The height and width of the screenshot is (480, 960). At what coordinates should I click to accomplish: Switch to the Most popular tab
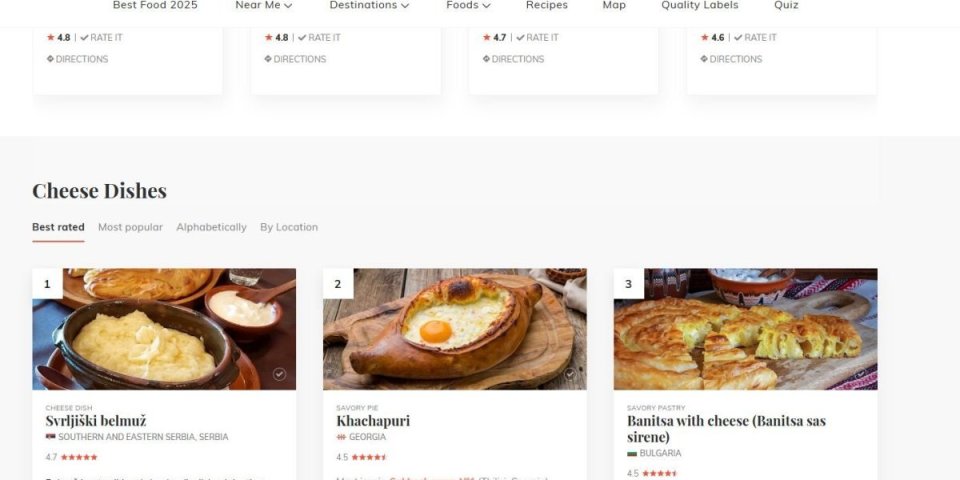coord(130,227)
